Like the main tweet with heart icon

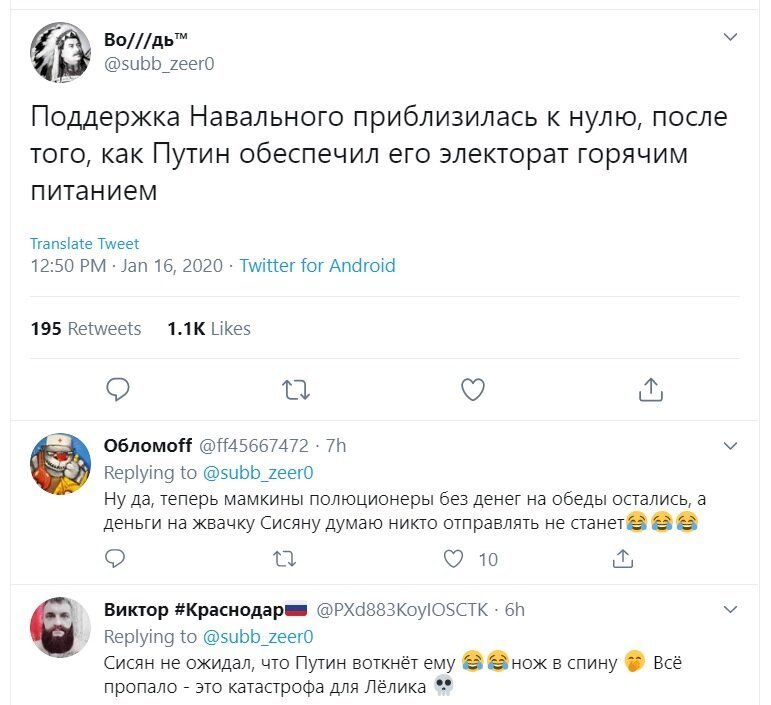473,389
